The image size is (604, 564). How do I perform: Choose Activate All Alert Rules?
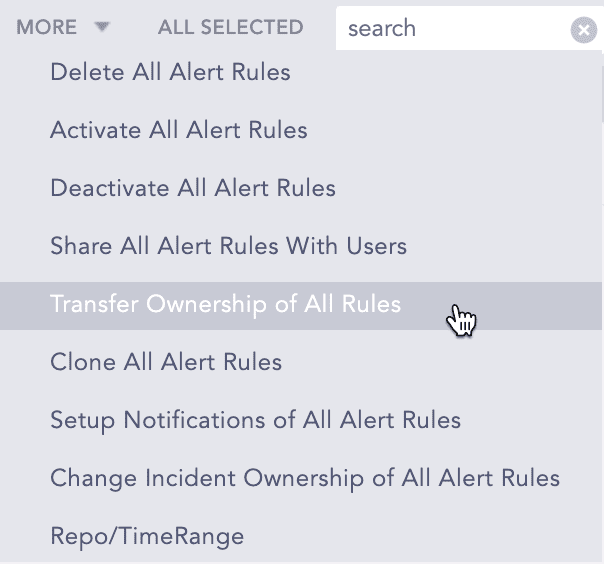(179, 130)
